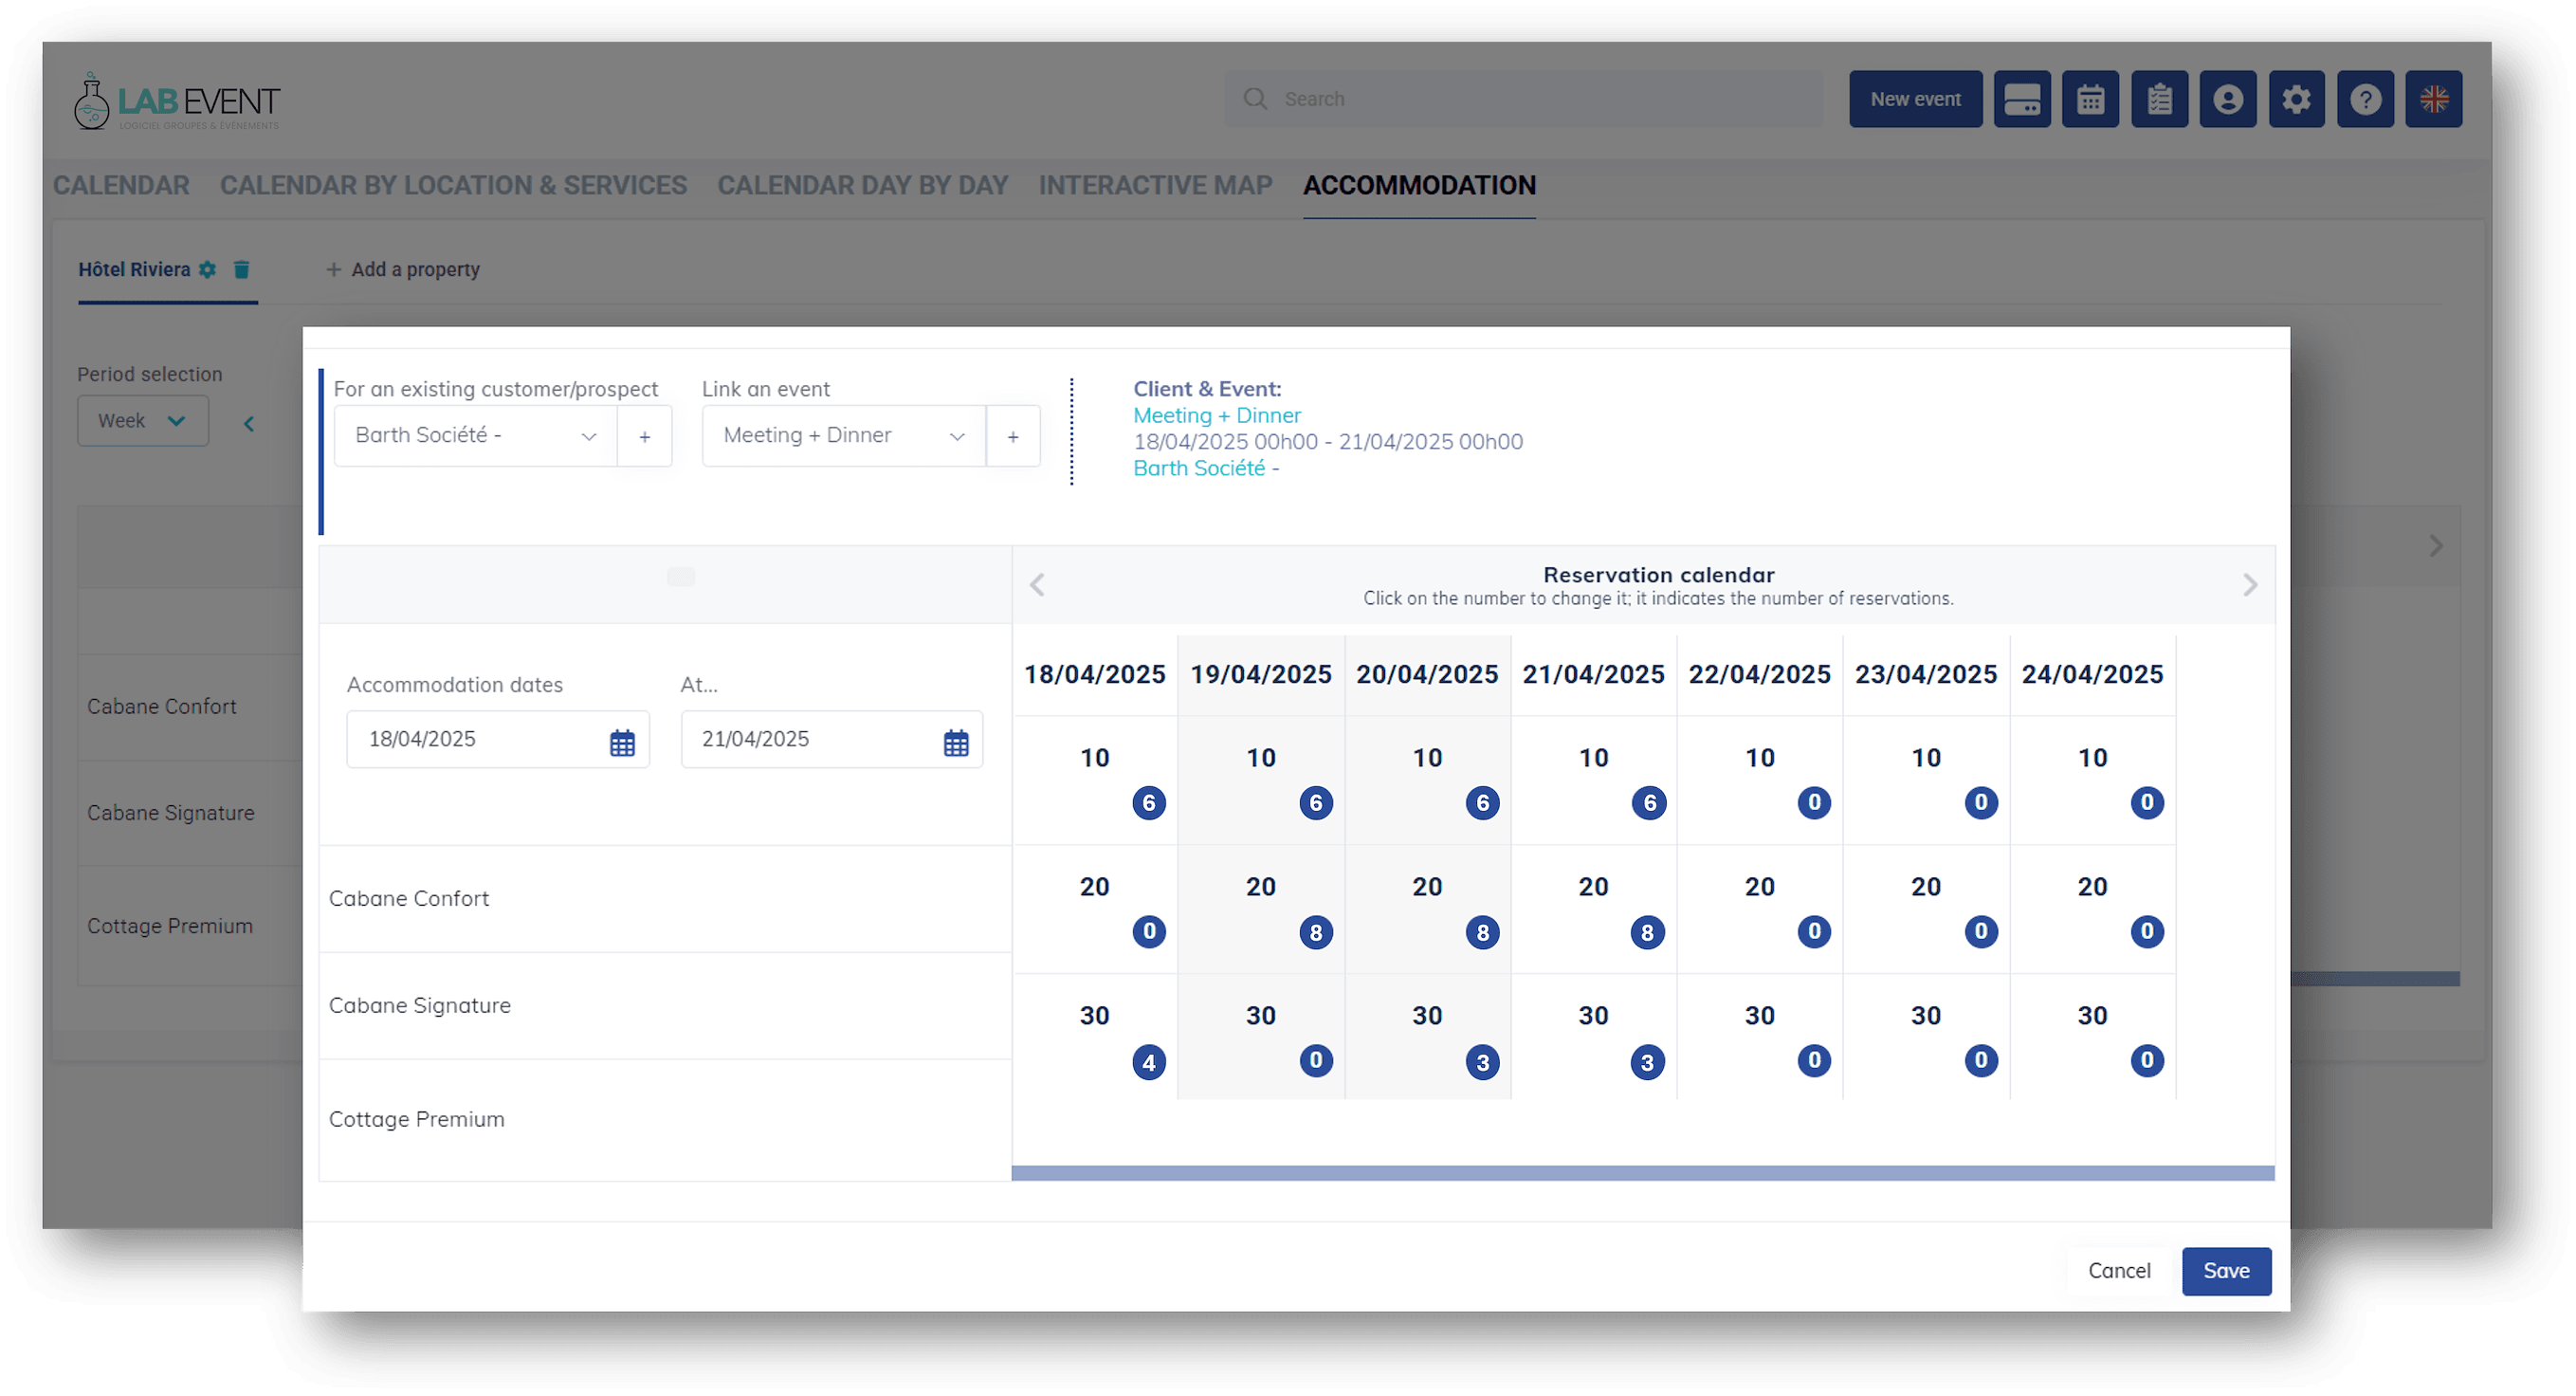Switch to Calendar Day by Day tab
Viewport: 2576px width, 1396px height.
click(862, 186)
